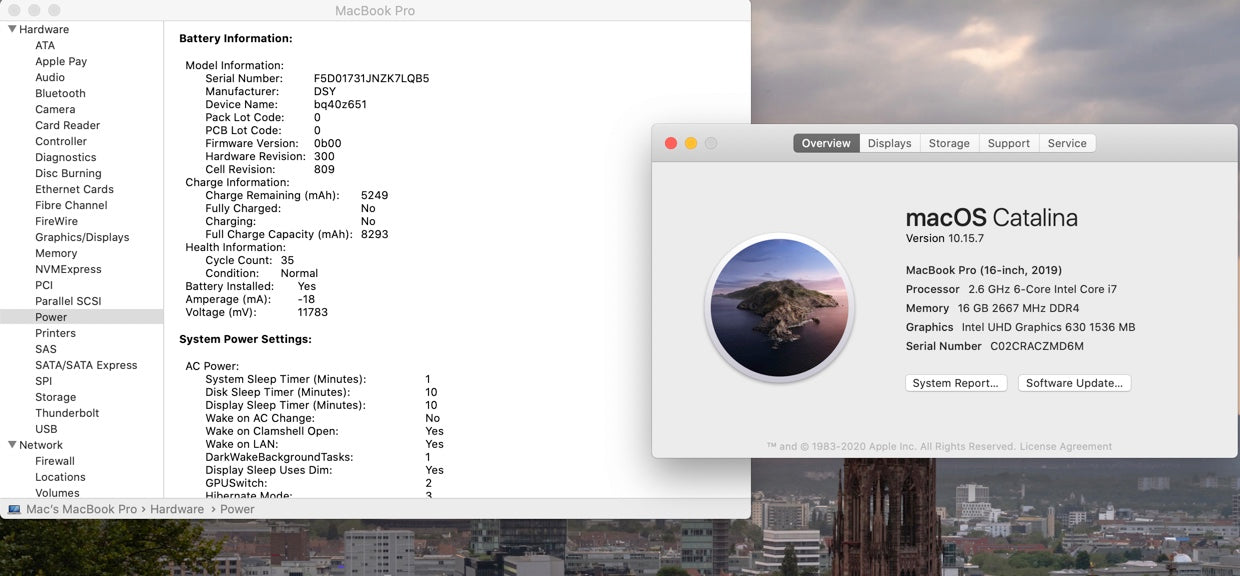Open Software Update
The height and width of the screenshot is (576, 1240).
point(1074,383)
